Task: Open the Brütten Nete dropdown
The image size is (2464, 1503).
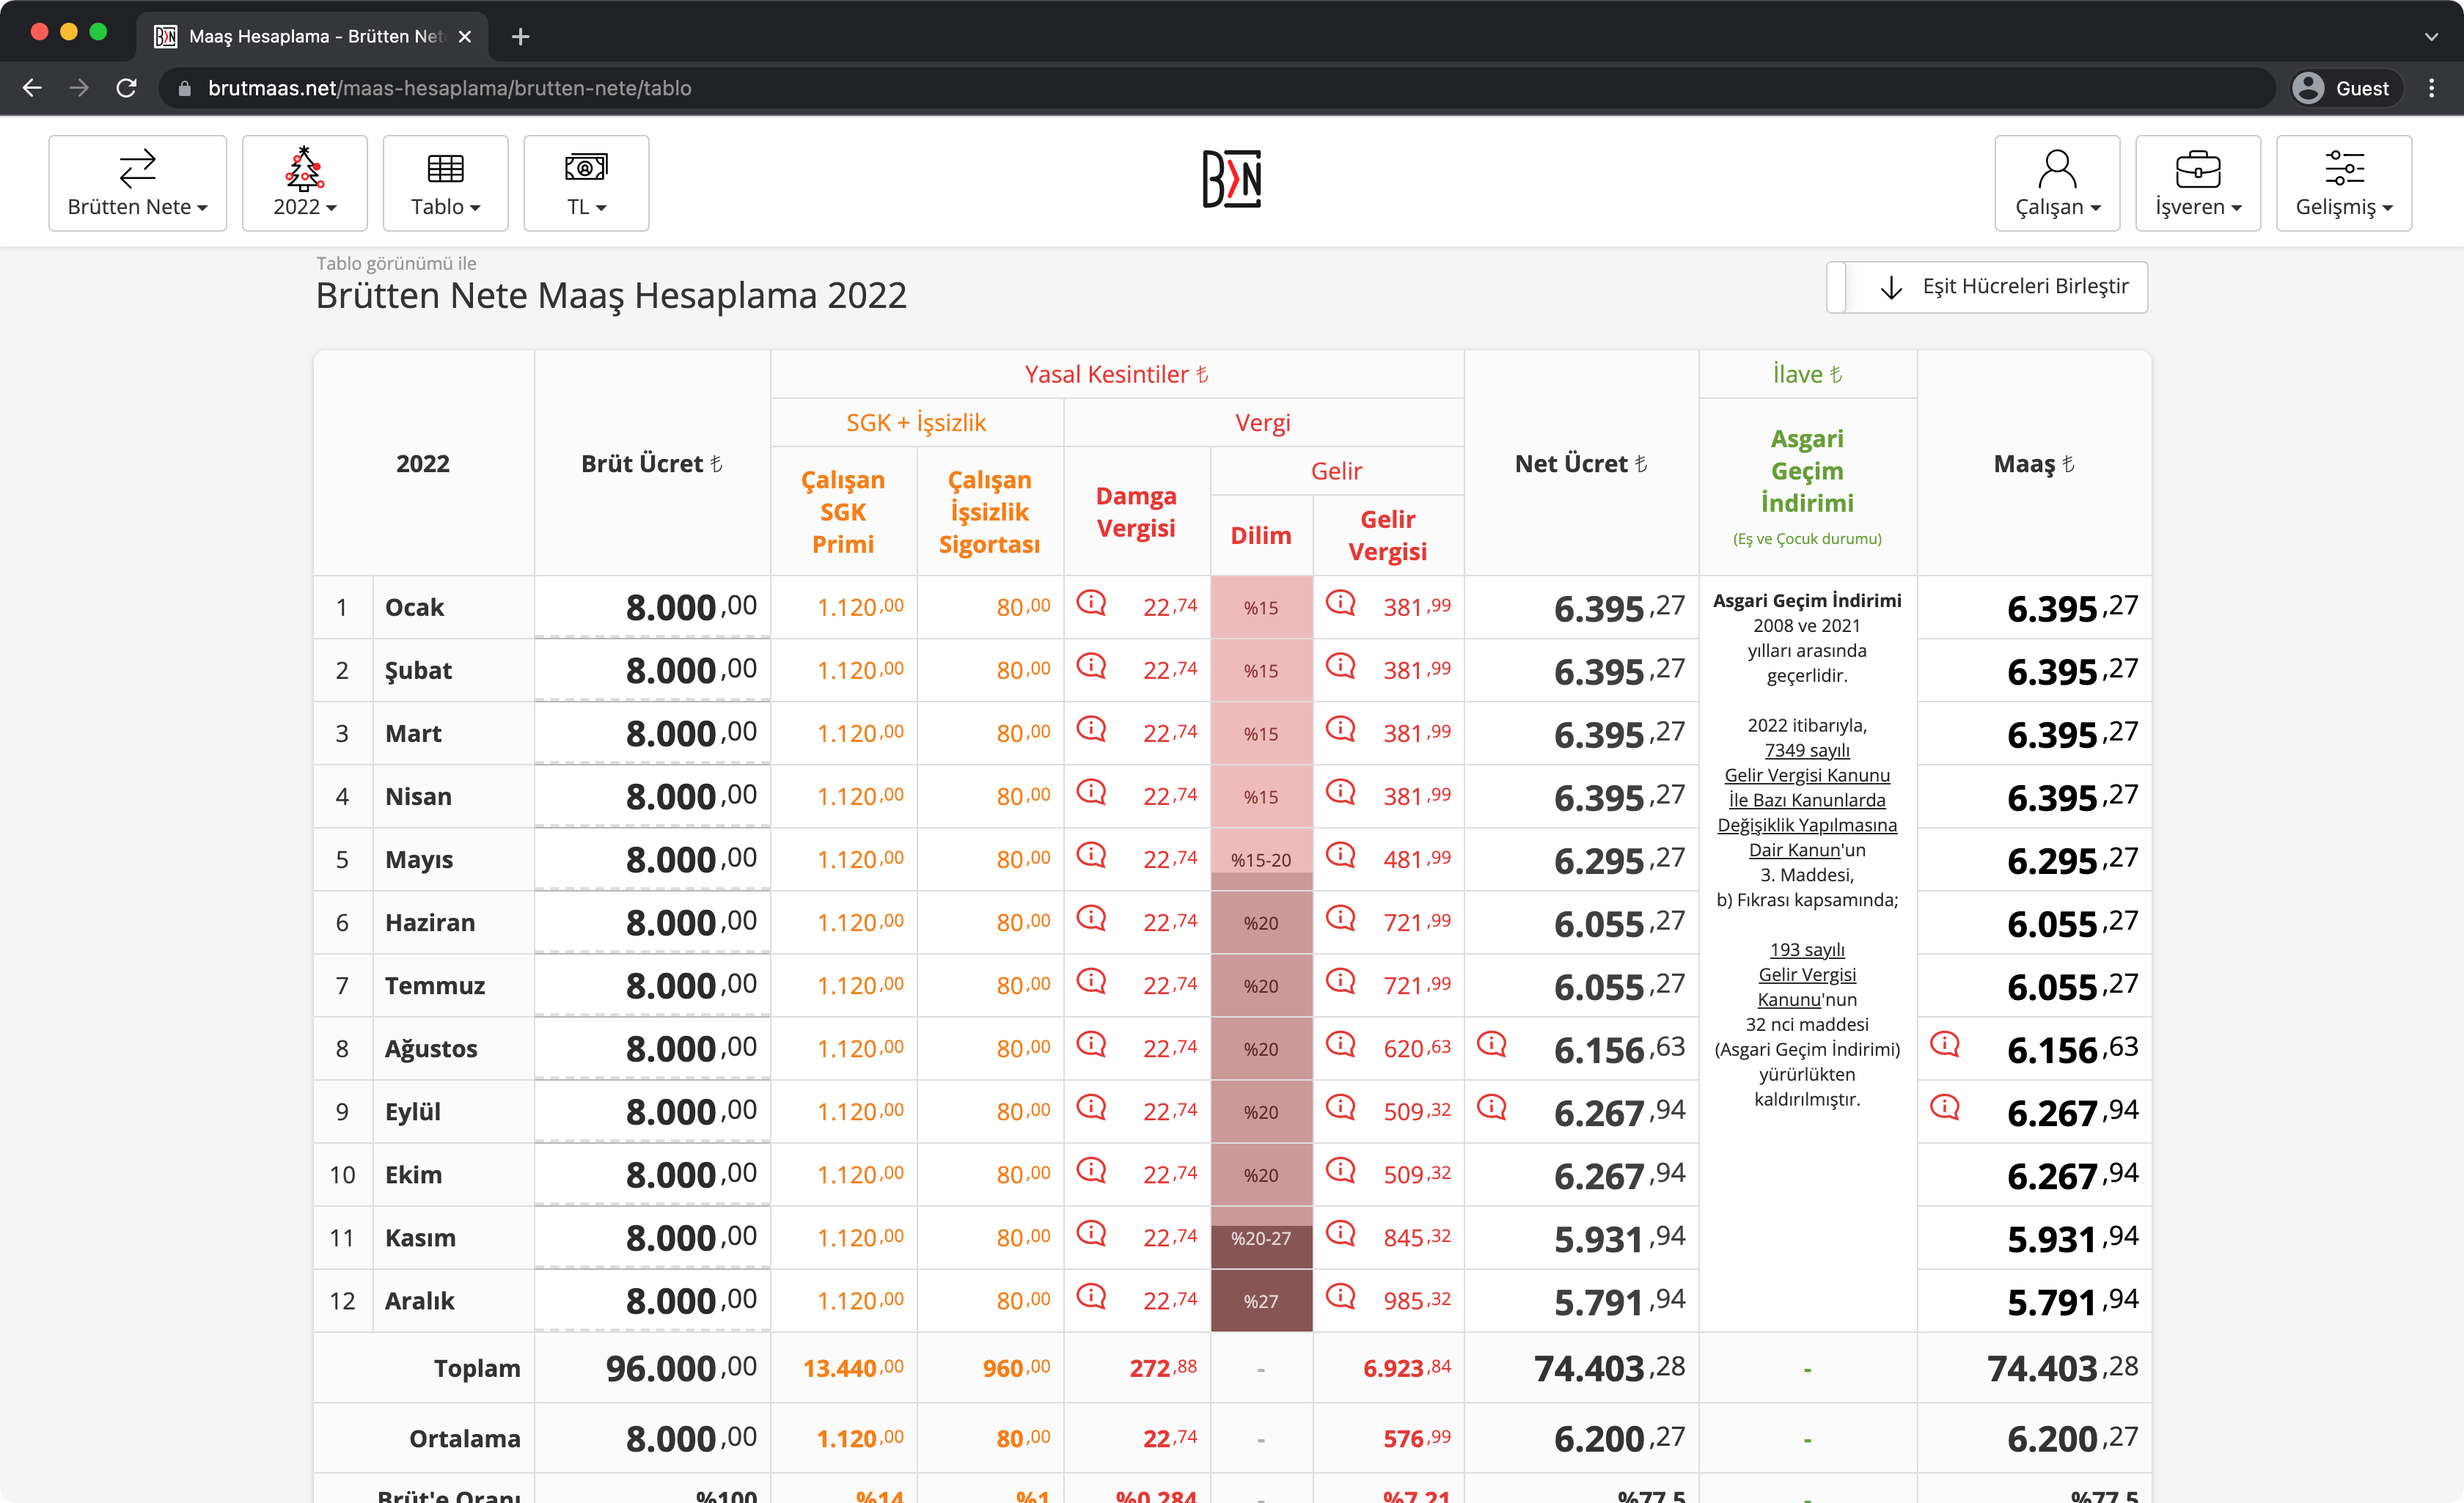Action: (138, 183)
